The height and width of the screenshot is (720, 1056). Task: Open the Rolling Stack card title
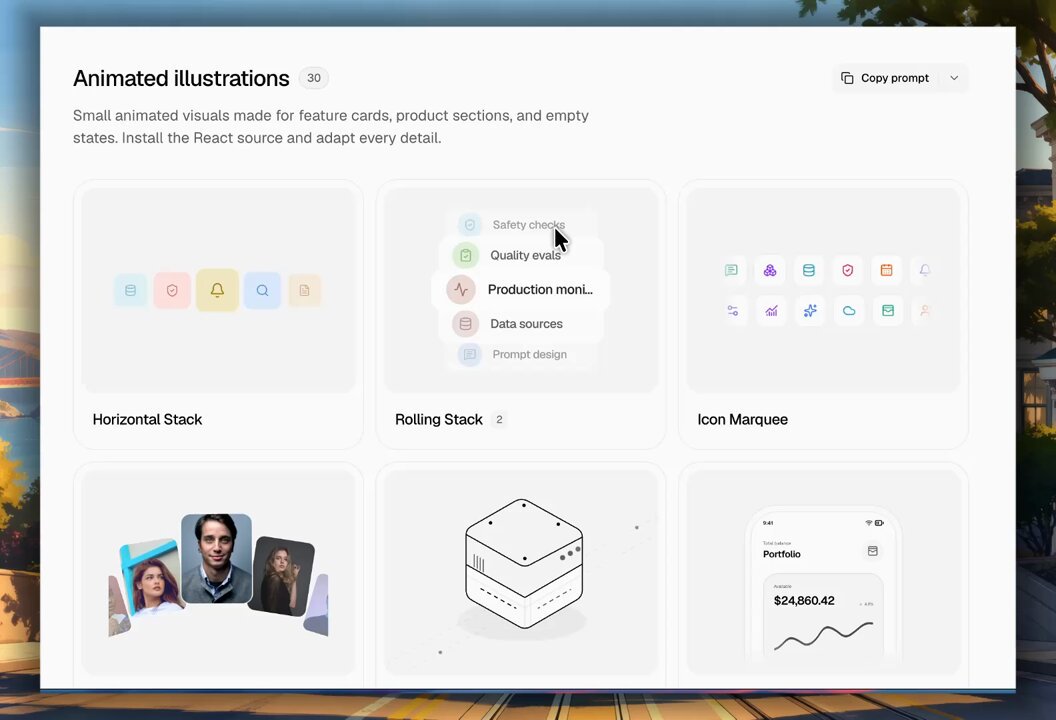point(438,420)
